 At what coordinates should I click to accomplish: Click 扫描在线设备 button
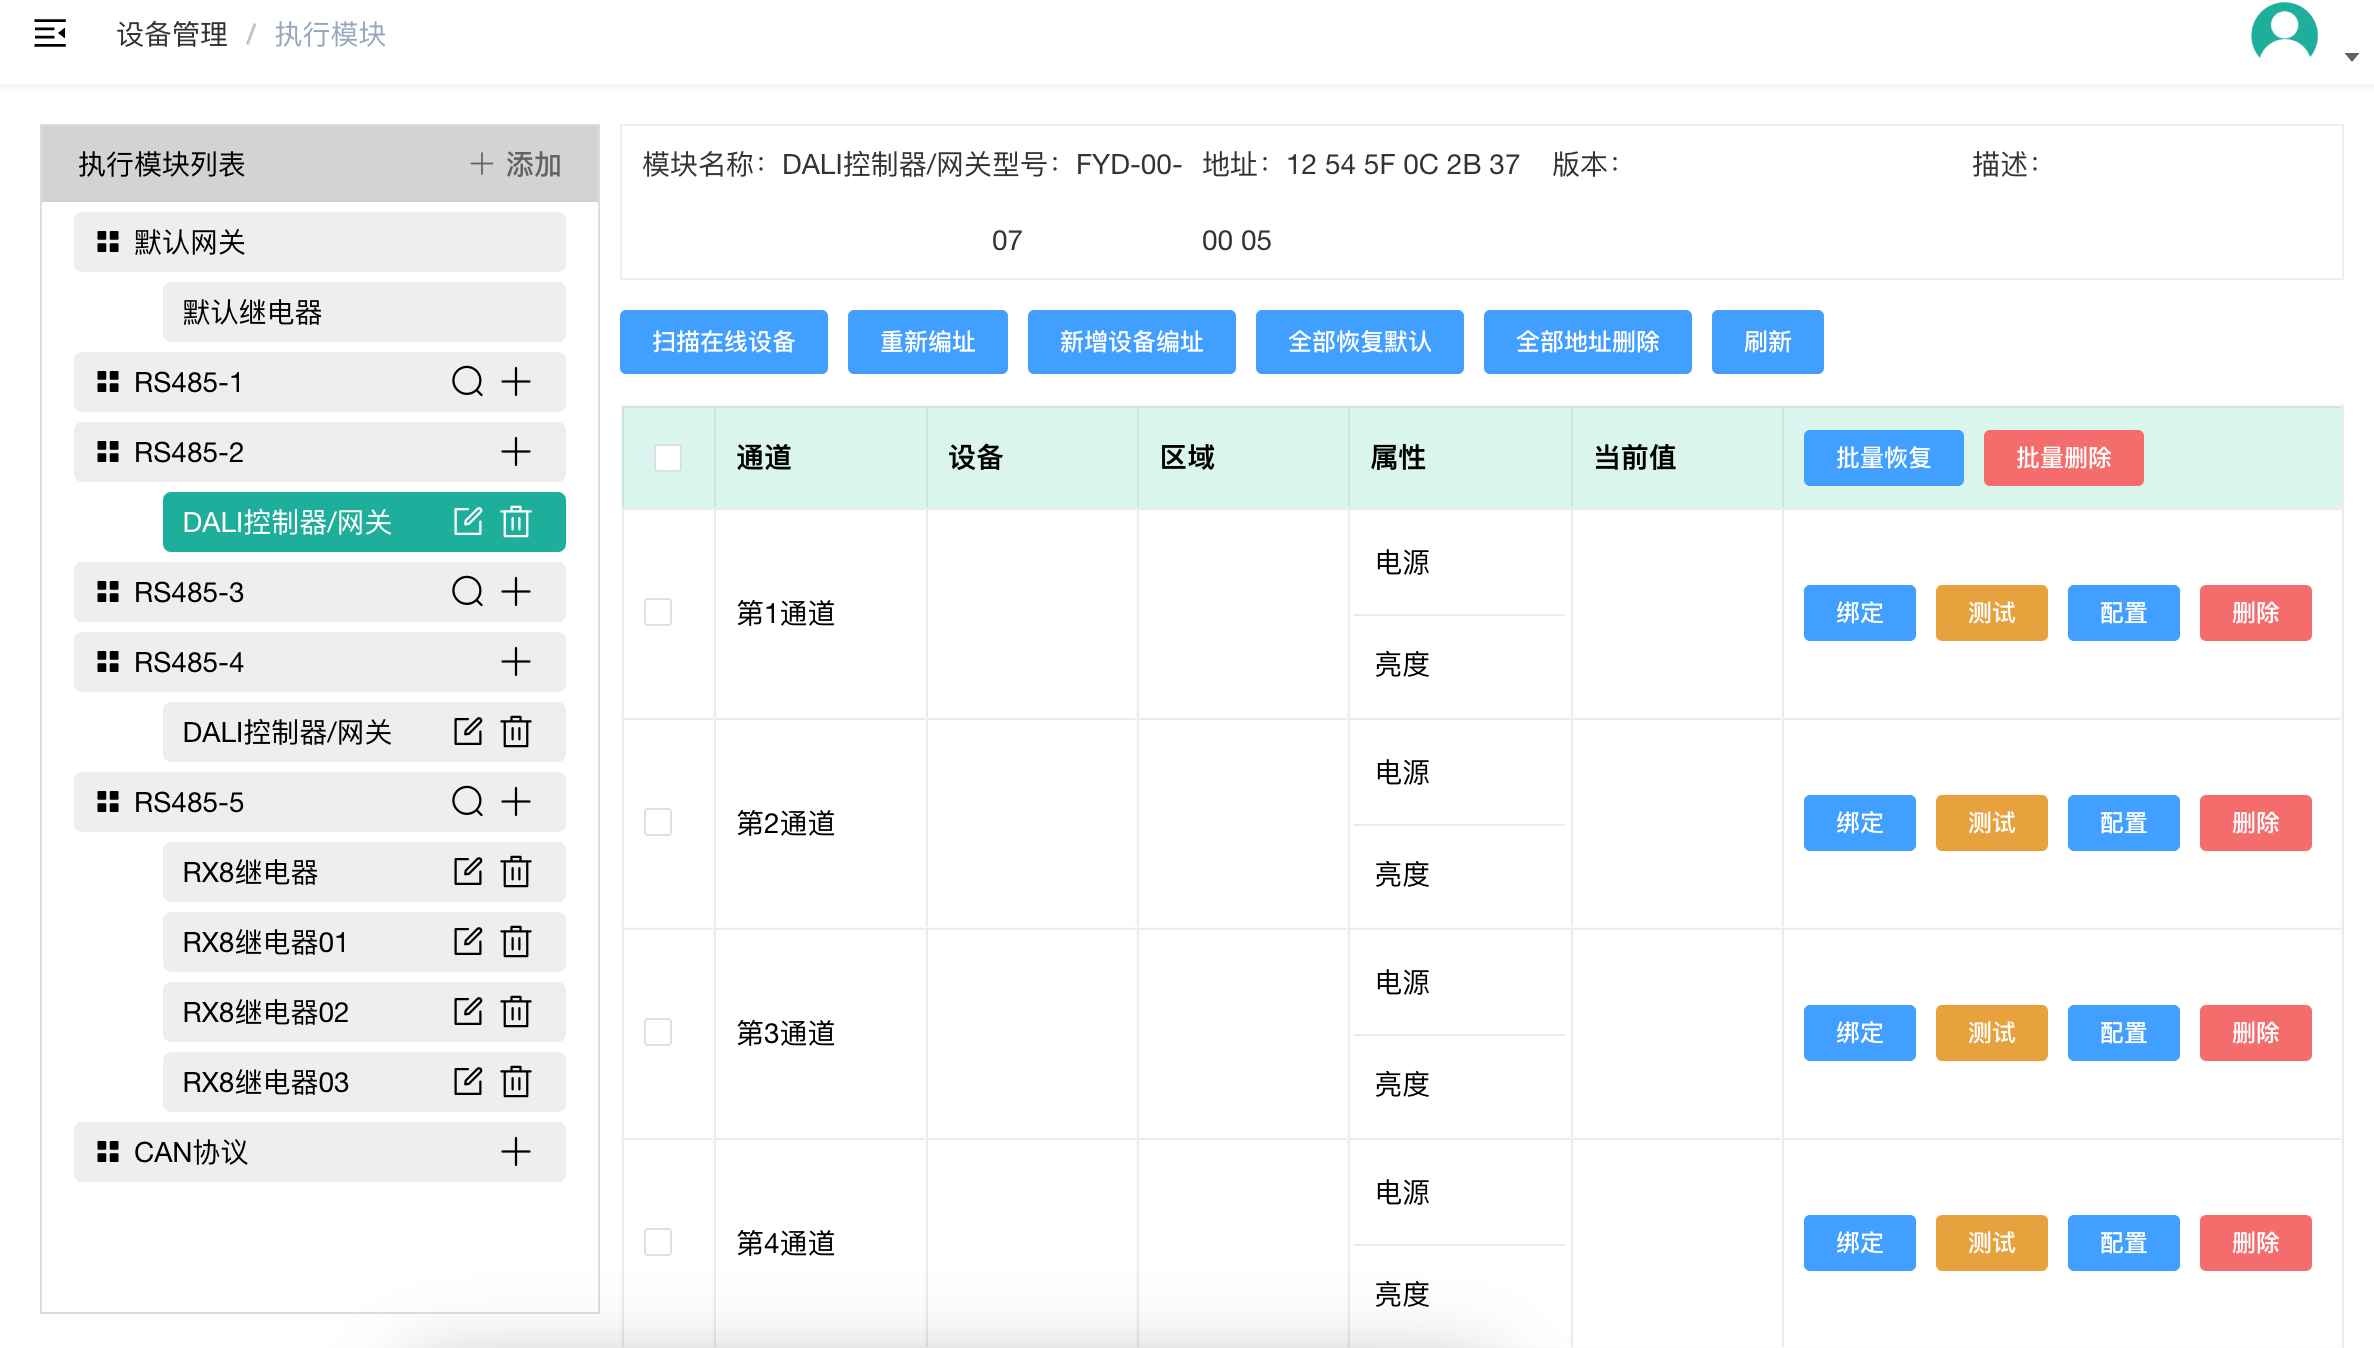pos(724,342)
